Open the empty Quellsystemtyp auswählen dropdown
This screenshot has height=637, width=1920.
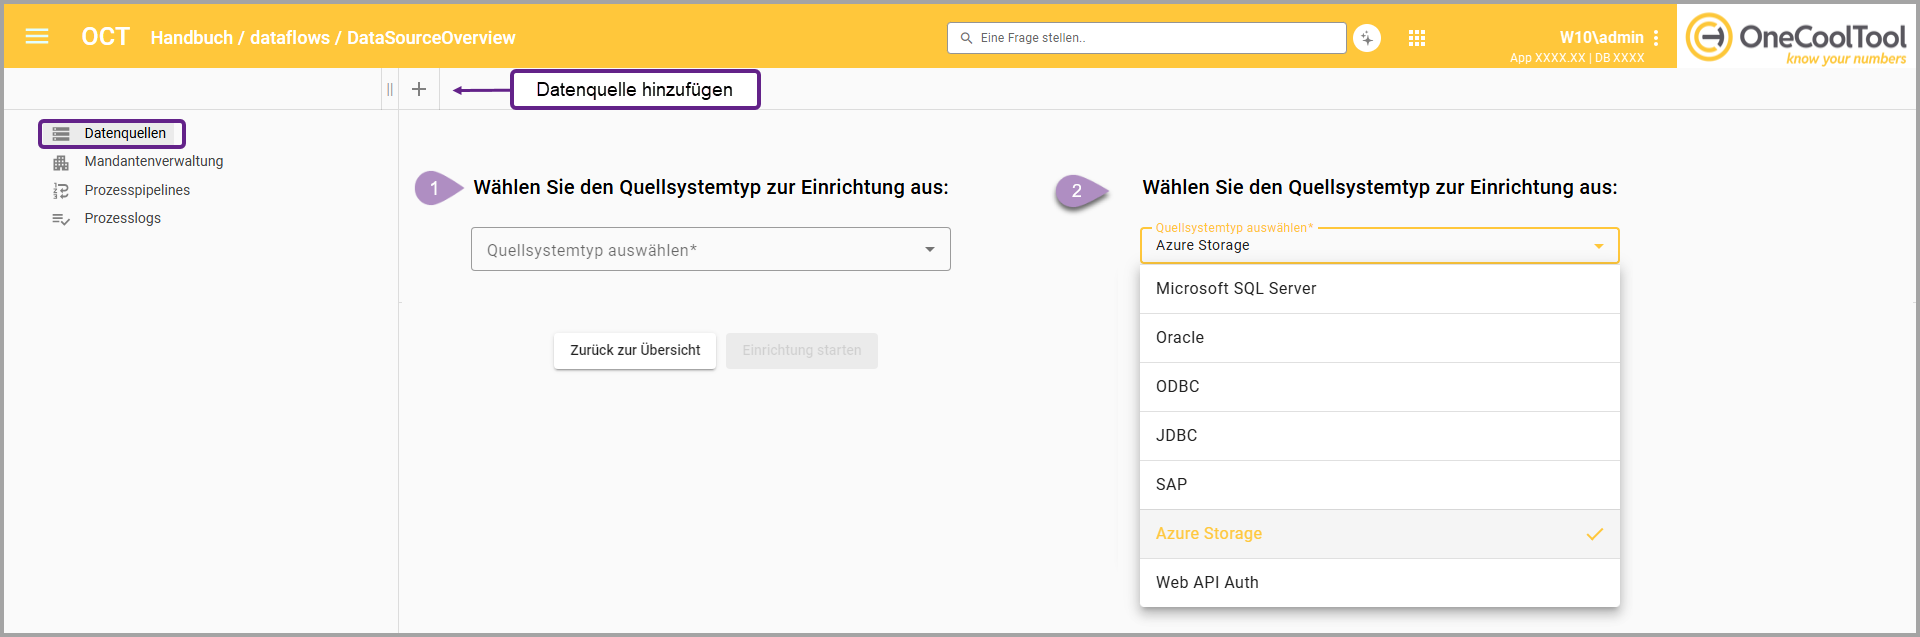click(711, 249)
